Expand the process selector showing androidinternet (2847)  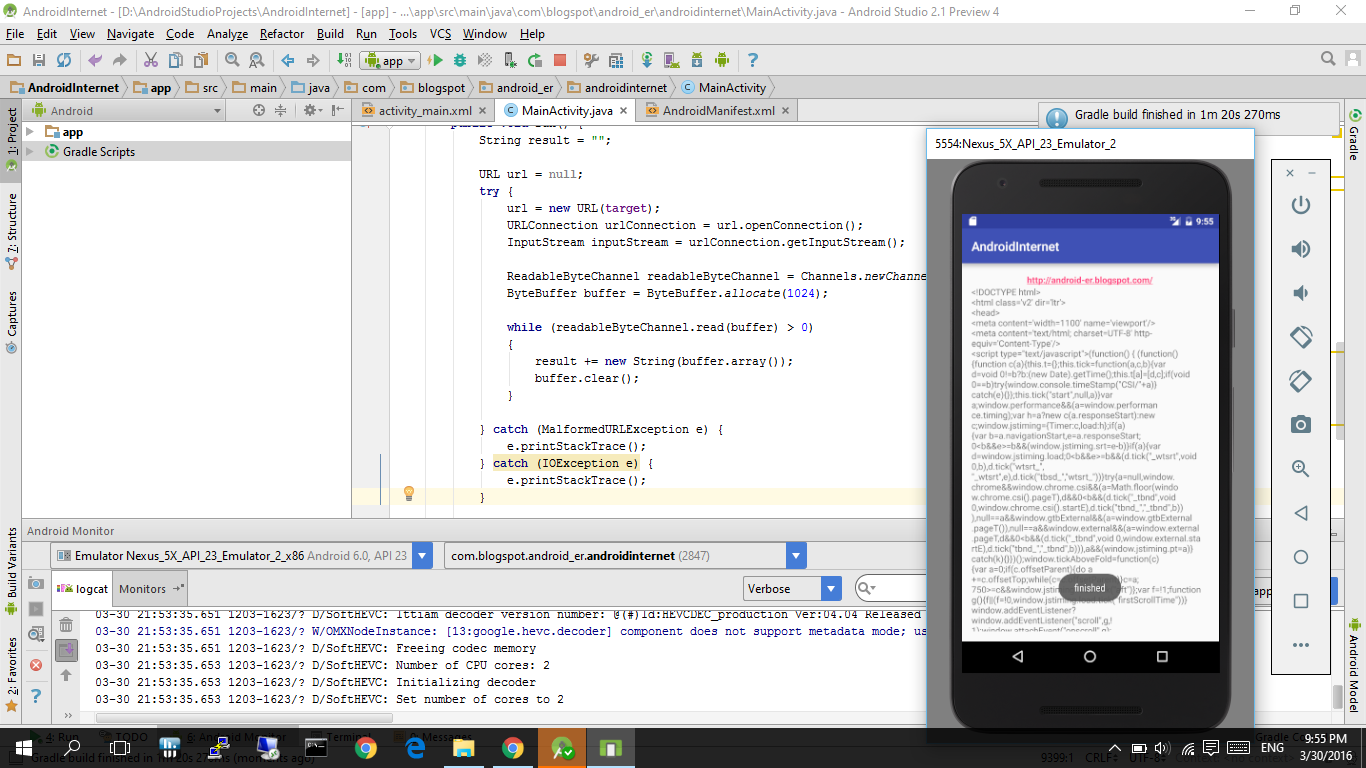coord(795,554)
